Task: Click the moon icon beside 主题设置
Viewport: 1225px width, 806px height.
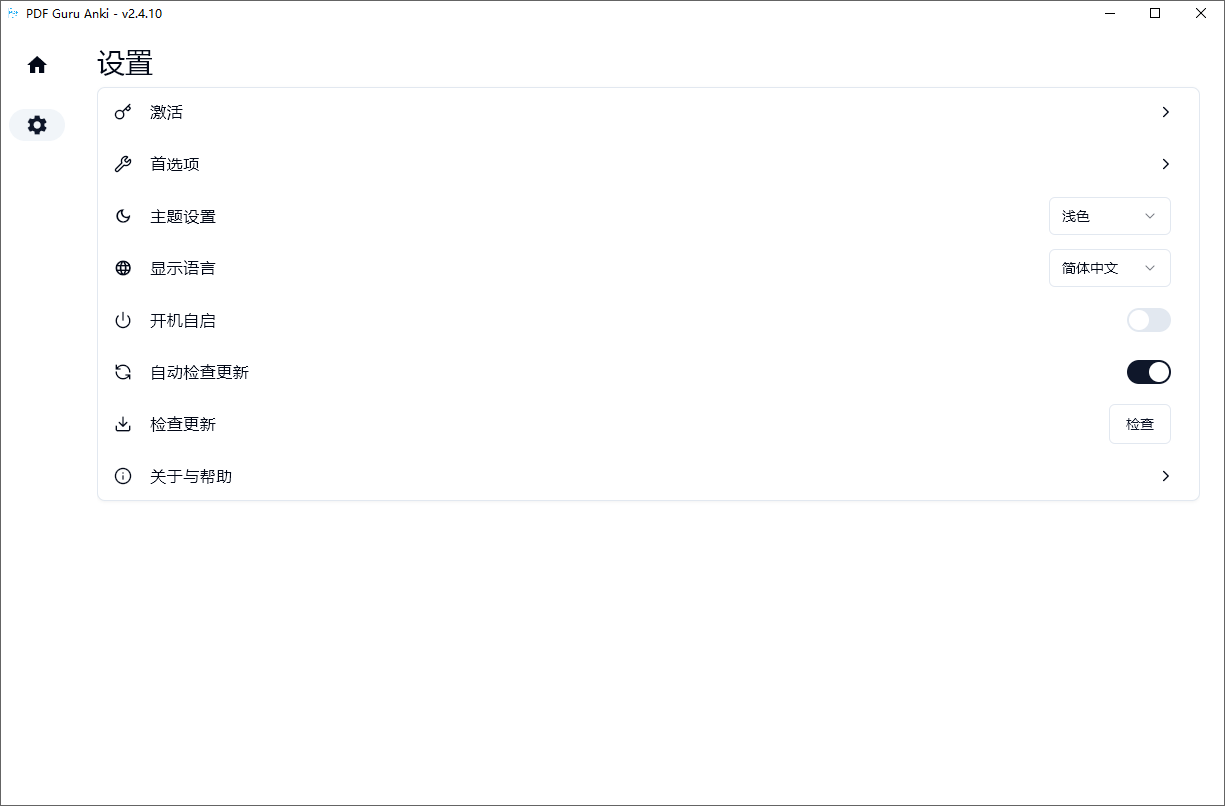Action: pos(123,216)
